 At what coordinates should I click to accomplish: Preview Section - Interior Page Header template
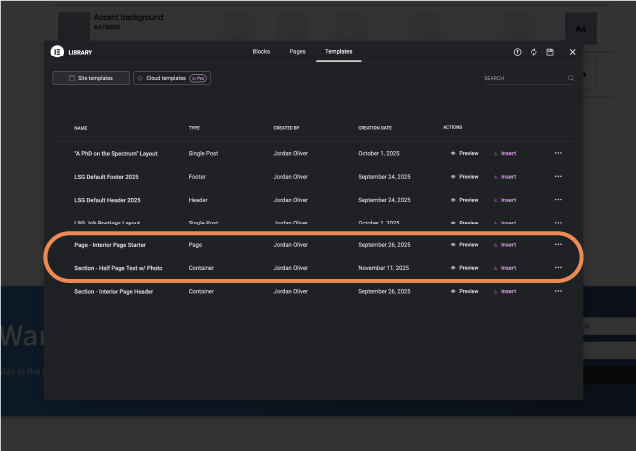point(464,292)
